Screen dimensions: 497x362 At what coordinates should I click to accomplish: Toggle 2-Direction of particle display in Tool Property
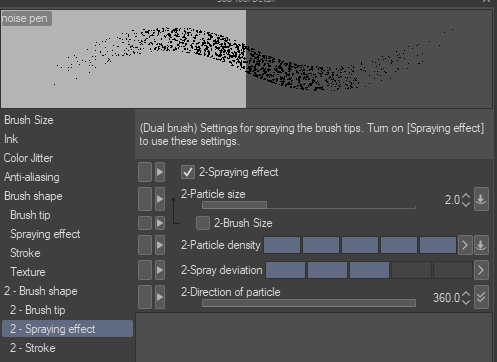click(145, 297)
